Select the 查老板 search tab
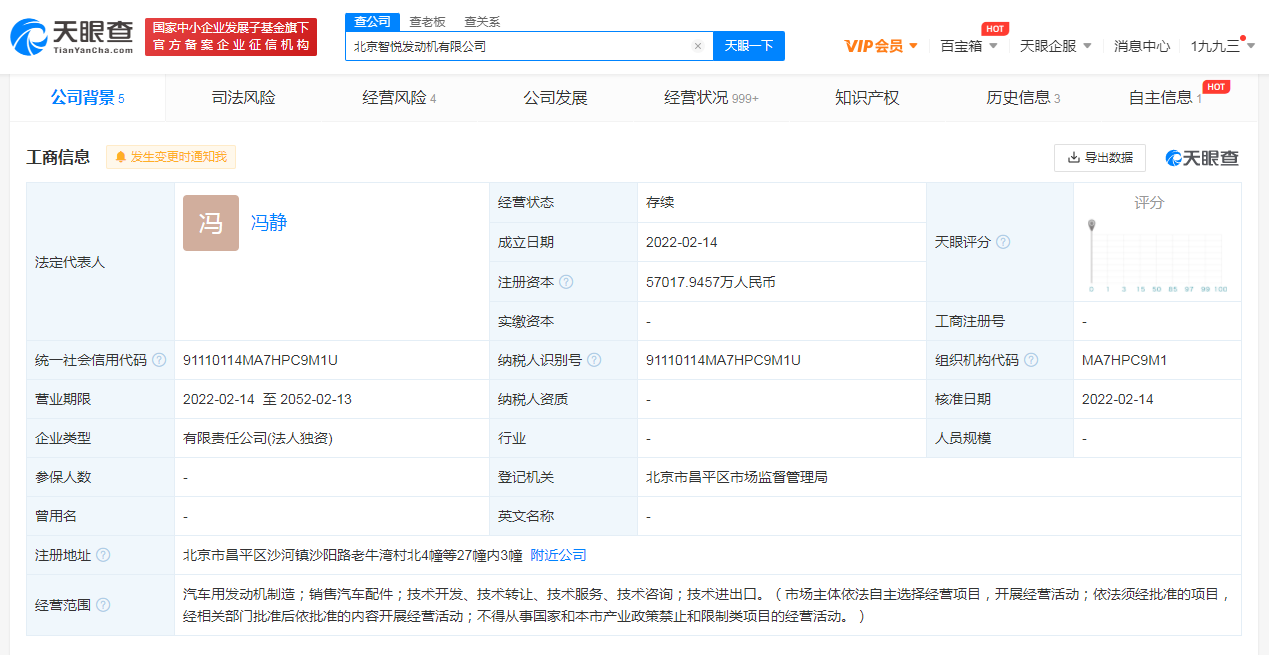 (x=428, y=21)
